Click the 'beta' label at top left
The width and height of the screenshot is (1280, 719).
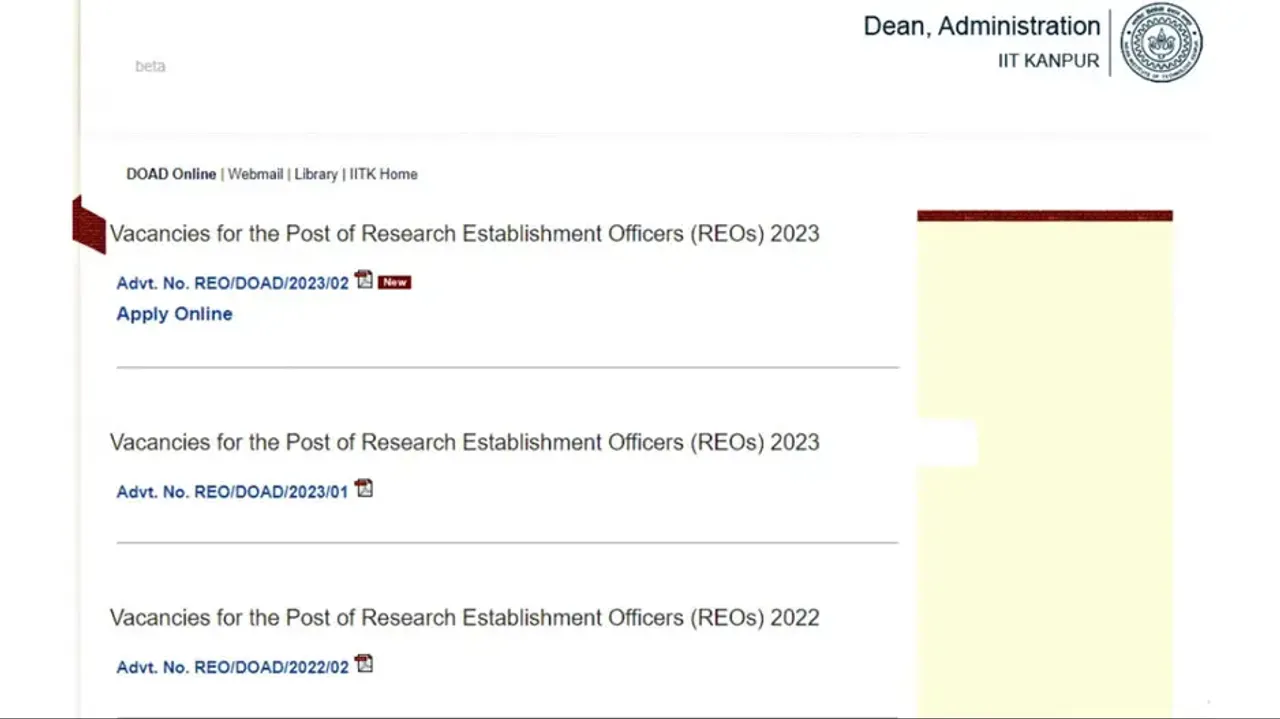tap(150, 66)
